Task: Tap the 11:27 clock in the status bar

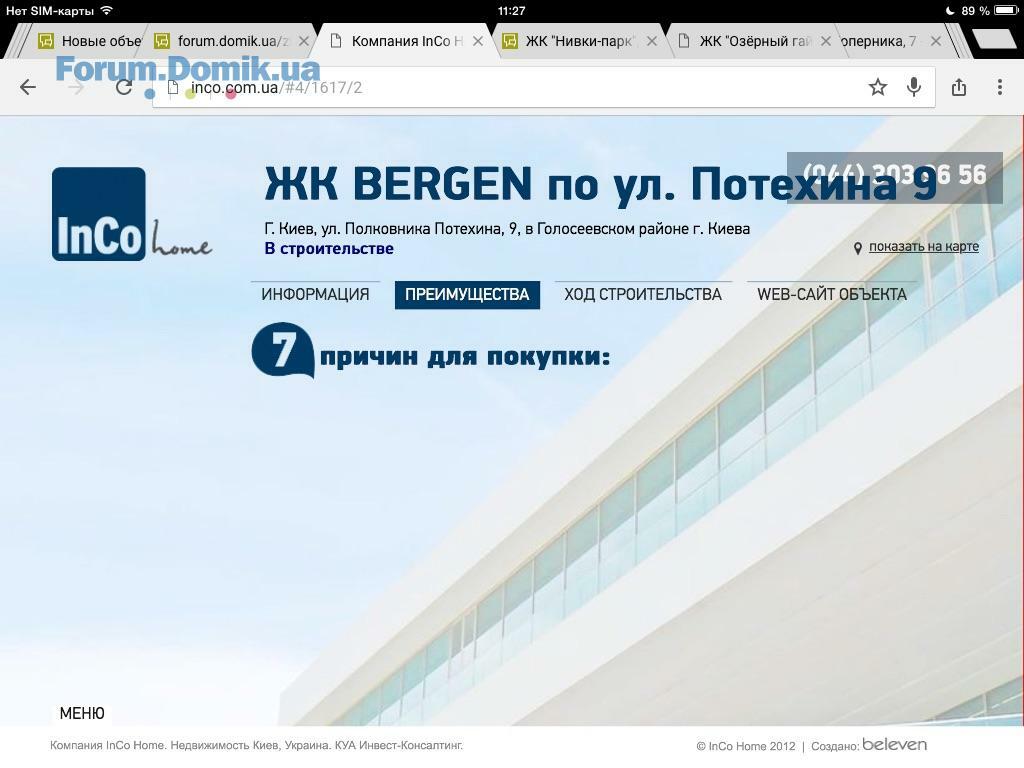Action: coord(511,10)
